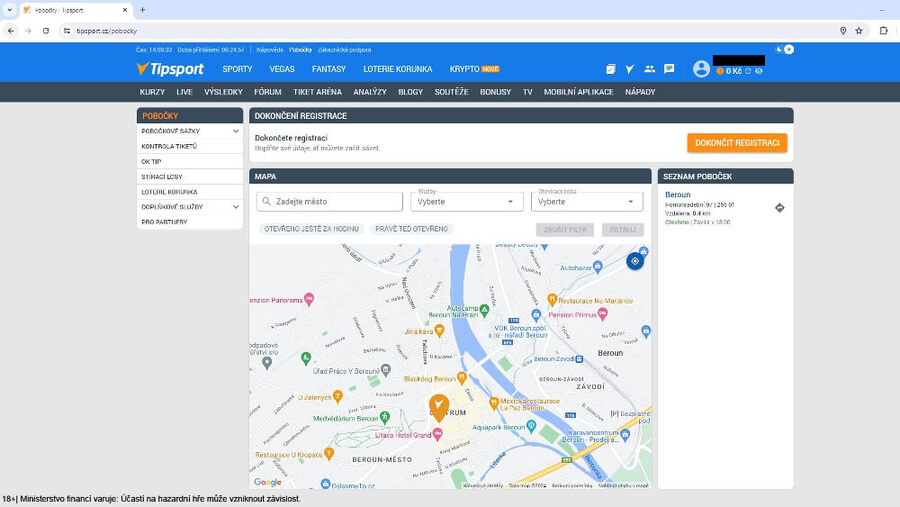Open the tickets icon in the header
This screenshot has width=900, height=507.
click(610, 69)
